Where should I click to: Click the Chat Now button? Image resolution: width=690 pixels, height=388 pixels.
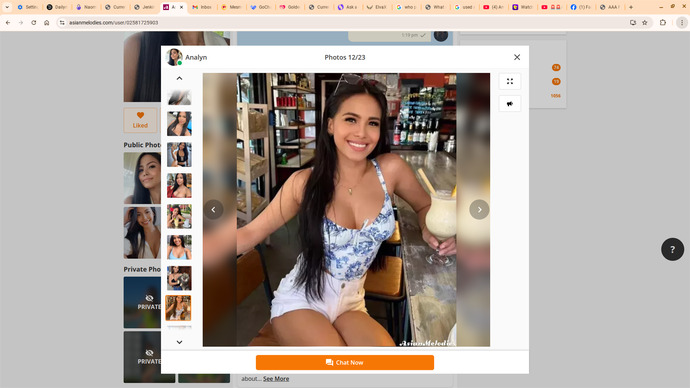(345, 362)
